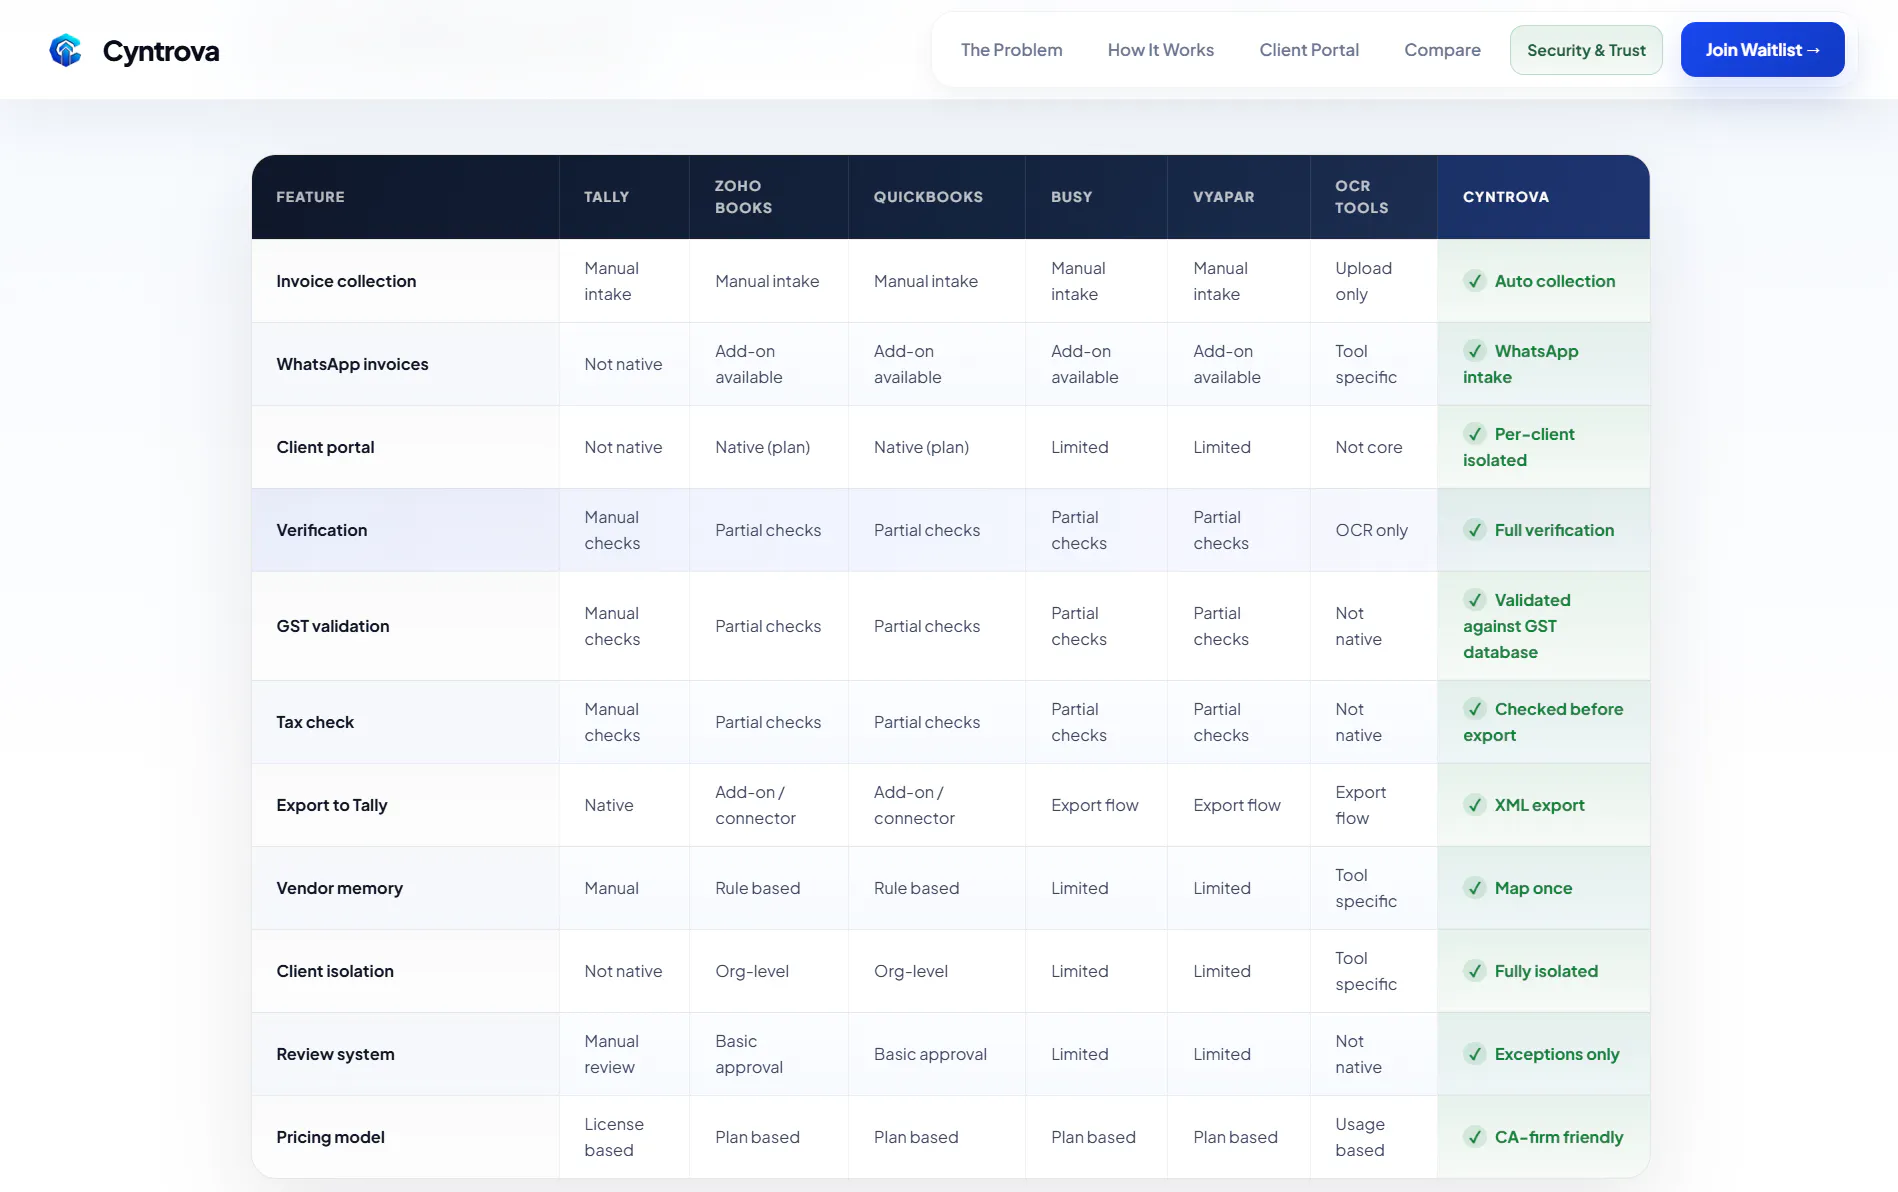Click the Invoice collection row label
The width and height of the screenshot is (1898, 1192).
[x=346, y=281]
